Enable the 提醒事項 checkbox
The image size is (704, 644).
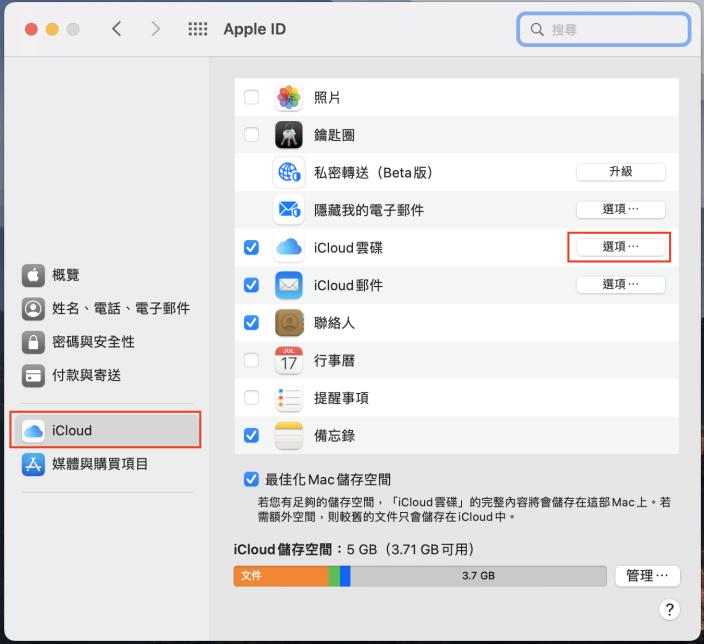tap(251, 398)
